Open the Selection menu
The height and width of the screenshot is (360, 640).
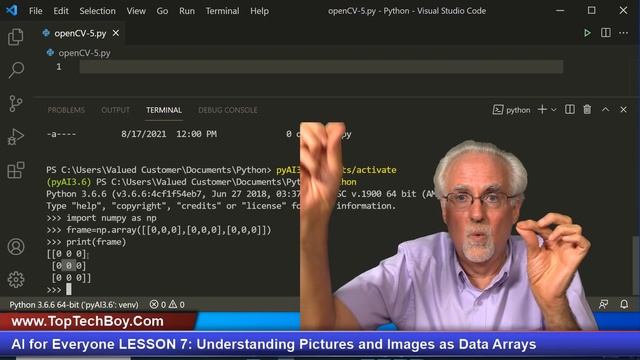[x=97, y=11]
